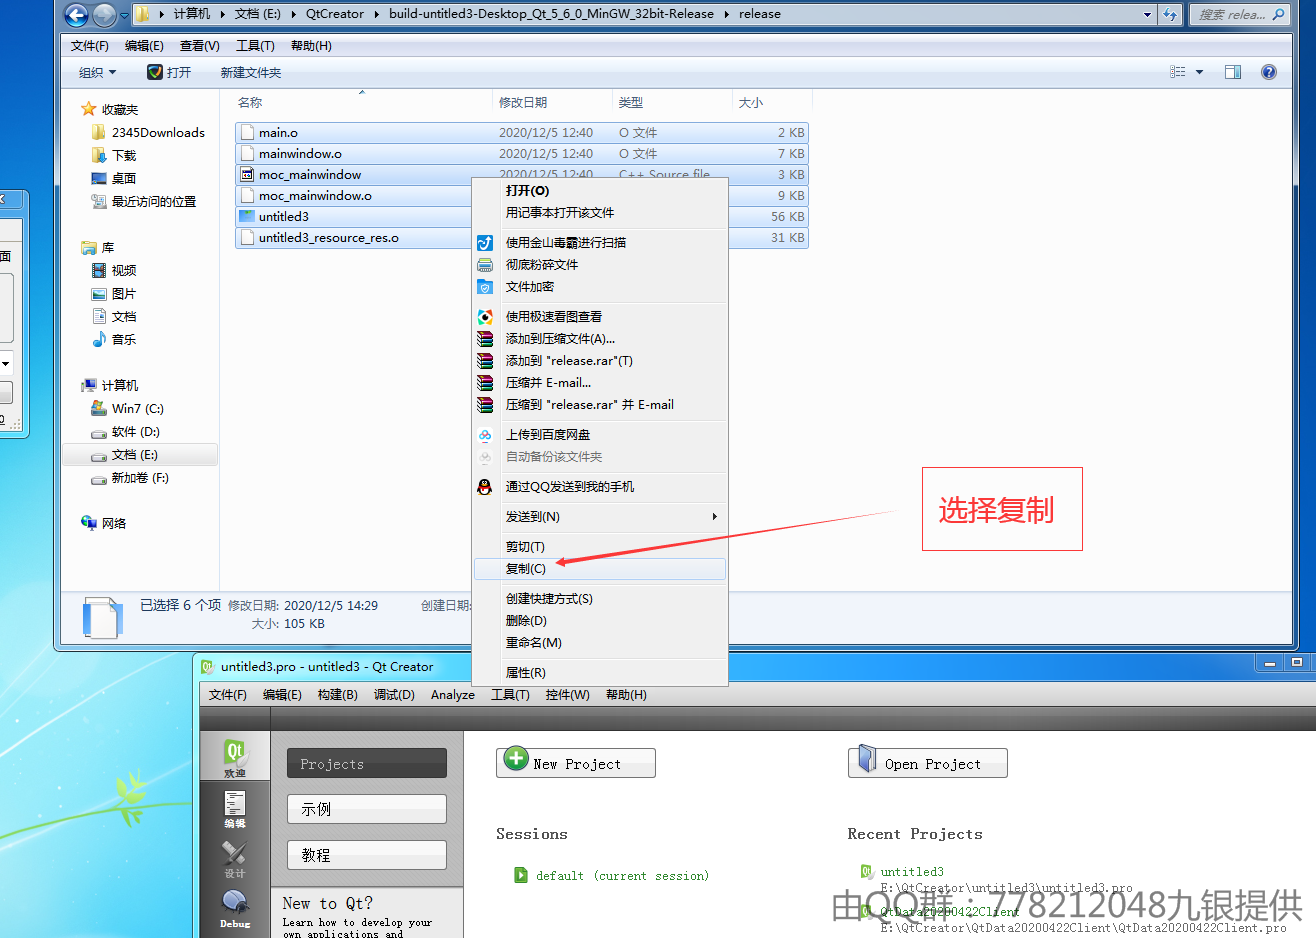
Task: Click file encryption shield icon
Action: (x=485, y=287)
